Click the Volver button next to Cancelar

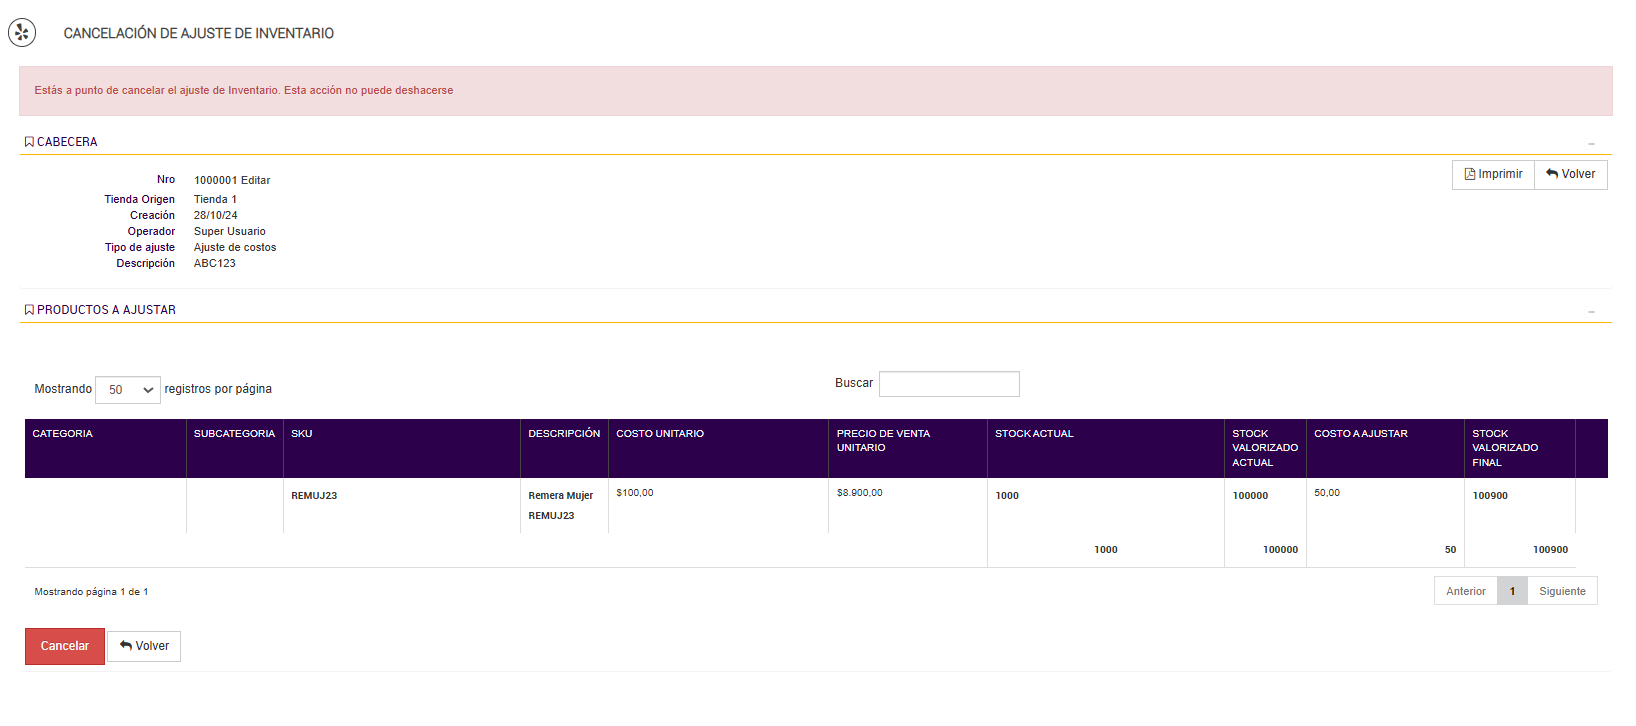[x=144, y=646]
